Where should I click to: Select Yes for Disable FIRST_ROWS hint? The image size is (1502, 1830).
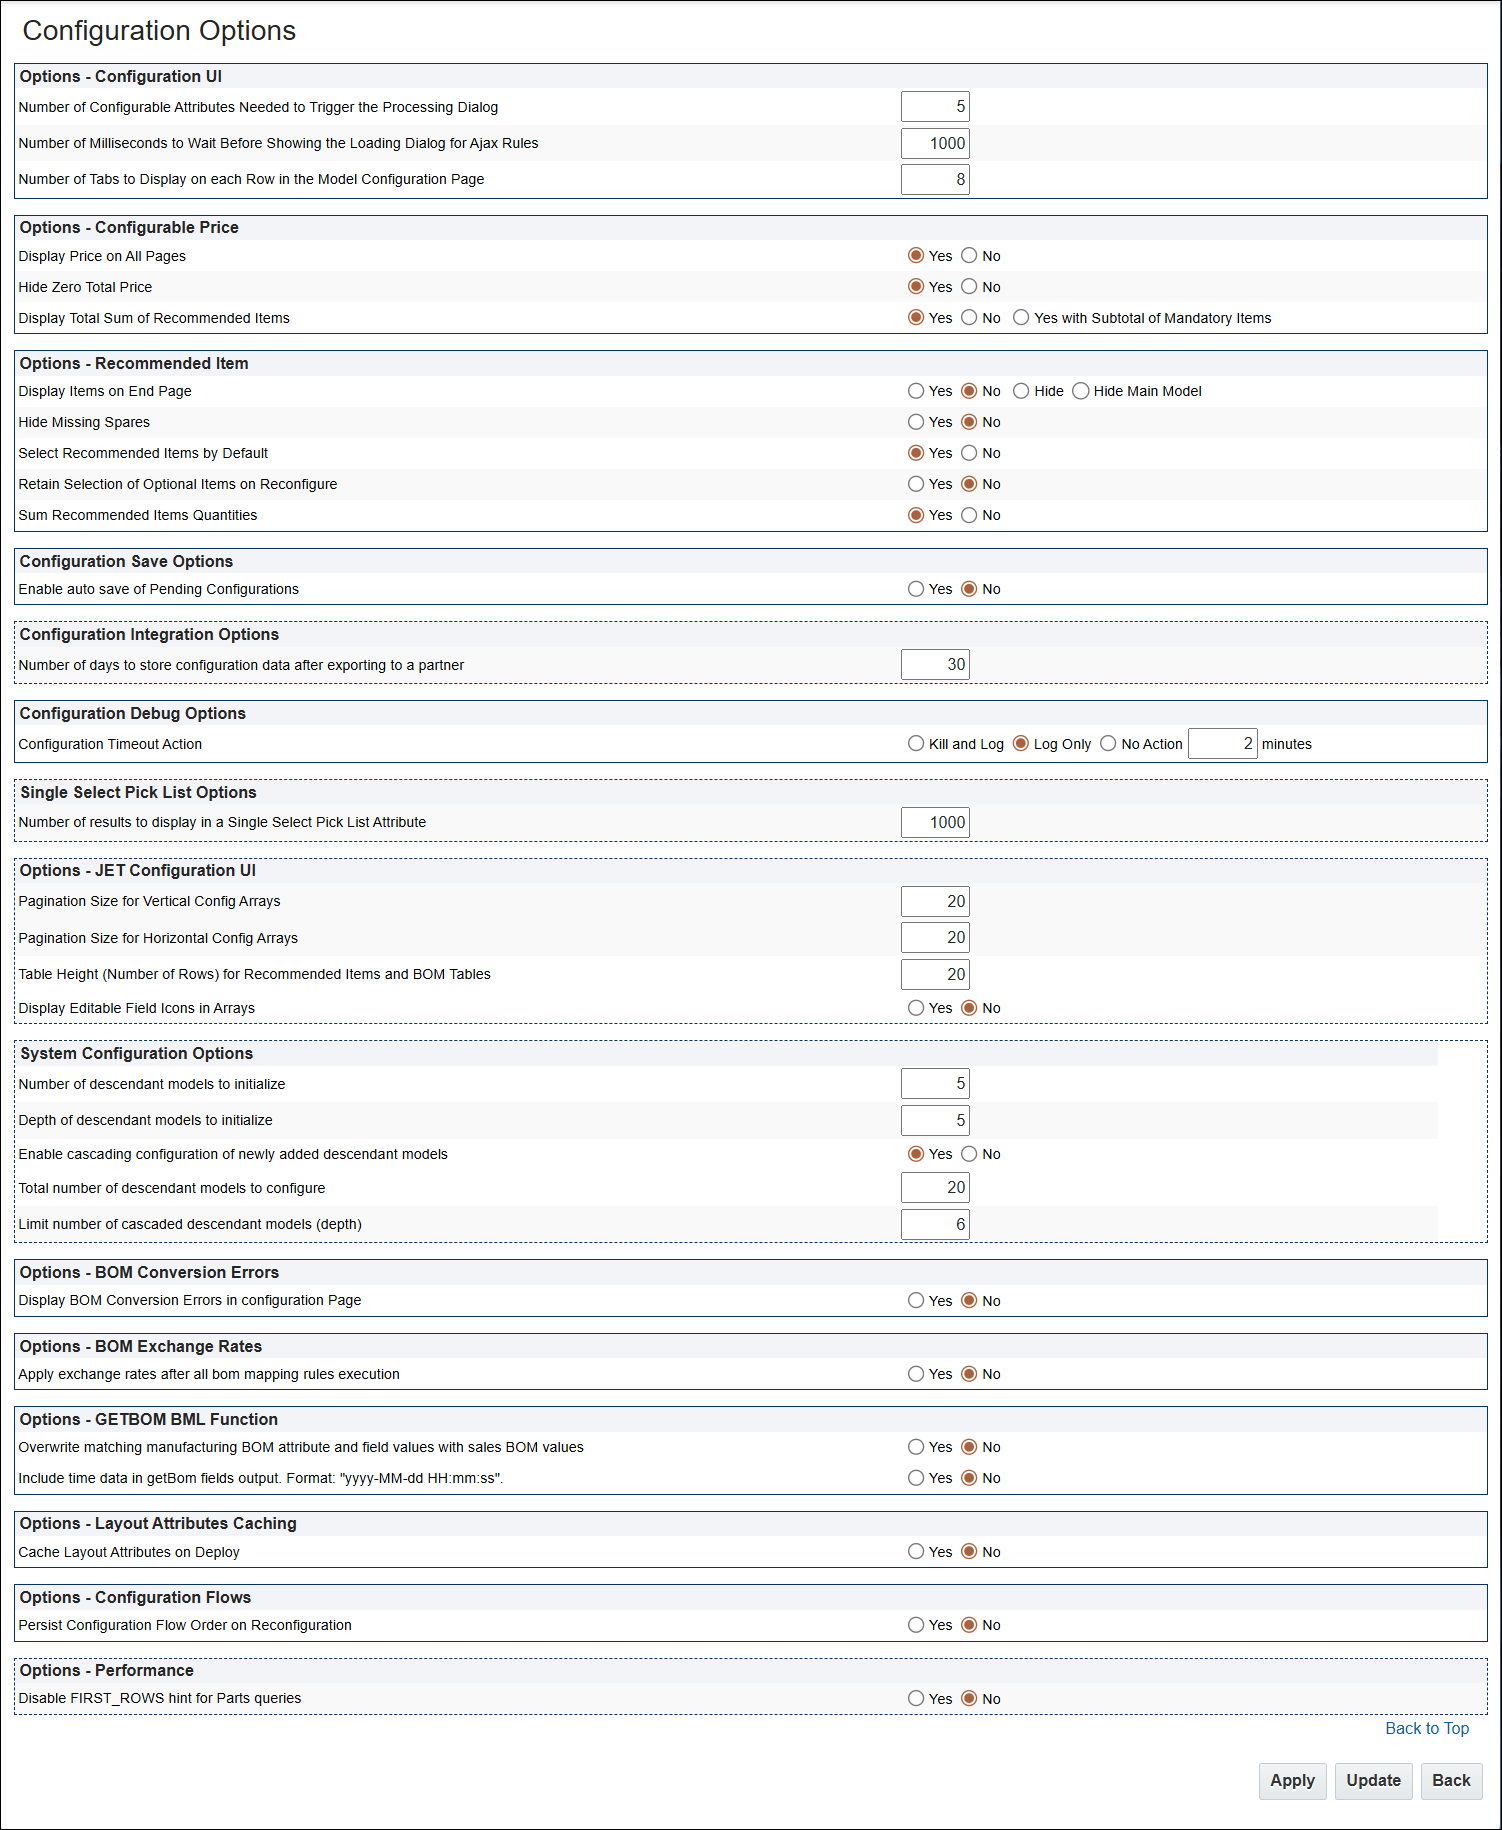point(916,1699)
